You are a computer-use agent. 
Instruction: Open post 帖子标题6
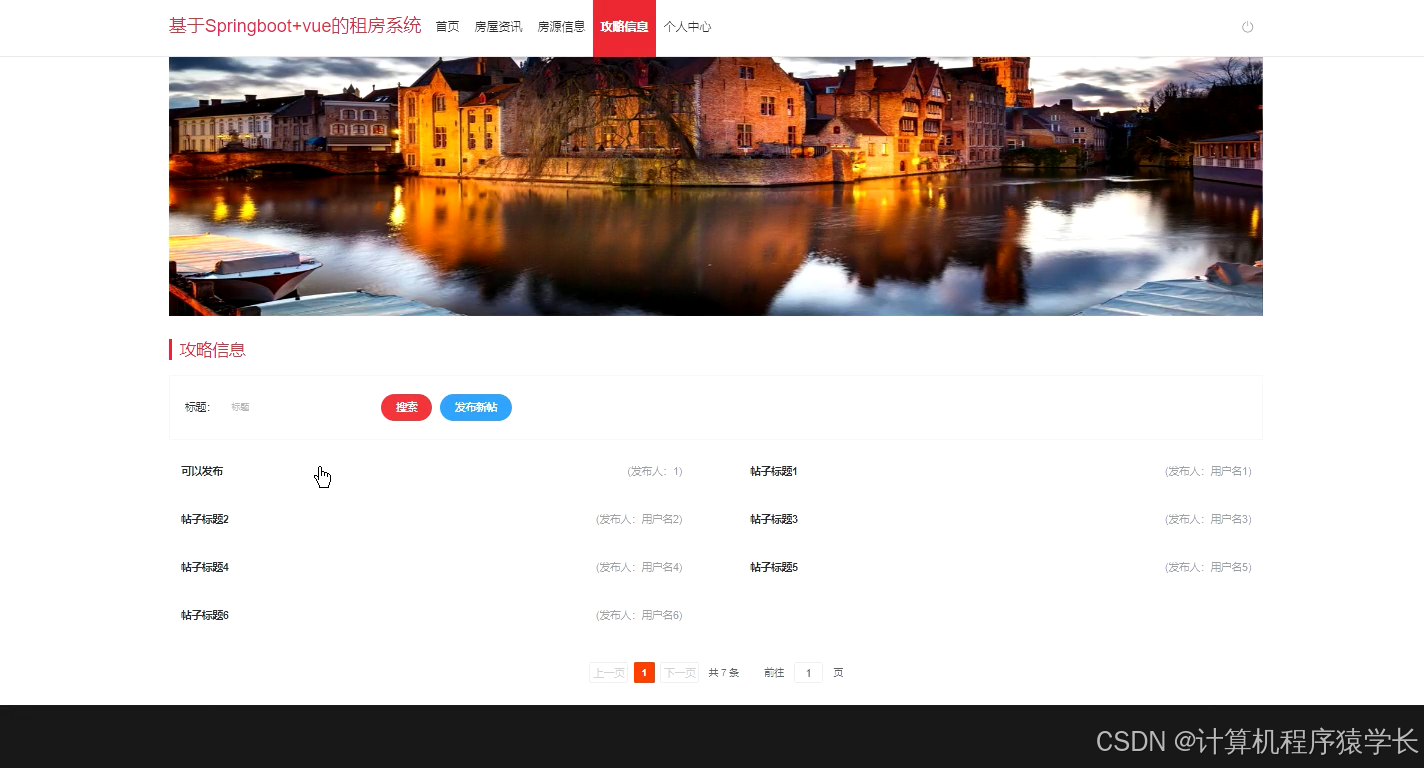pos(205,615)
